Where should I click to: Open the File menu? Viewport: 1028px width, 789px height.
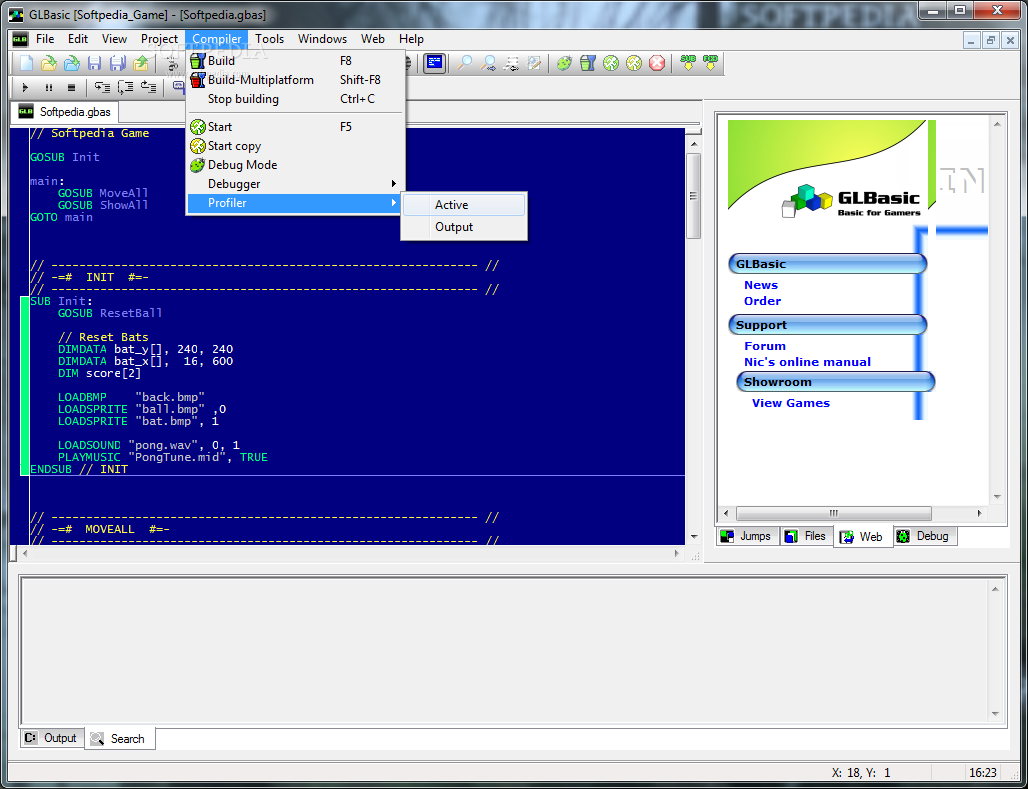[x=45, y=39]
